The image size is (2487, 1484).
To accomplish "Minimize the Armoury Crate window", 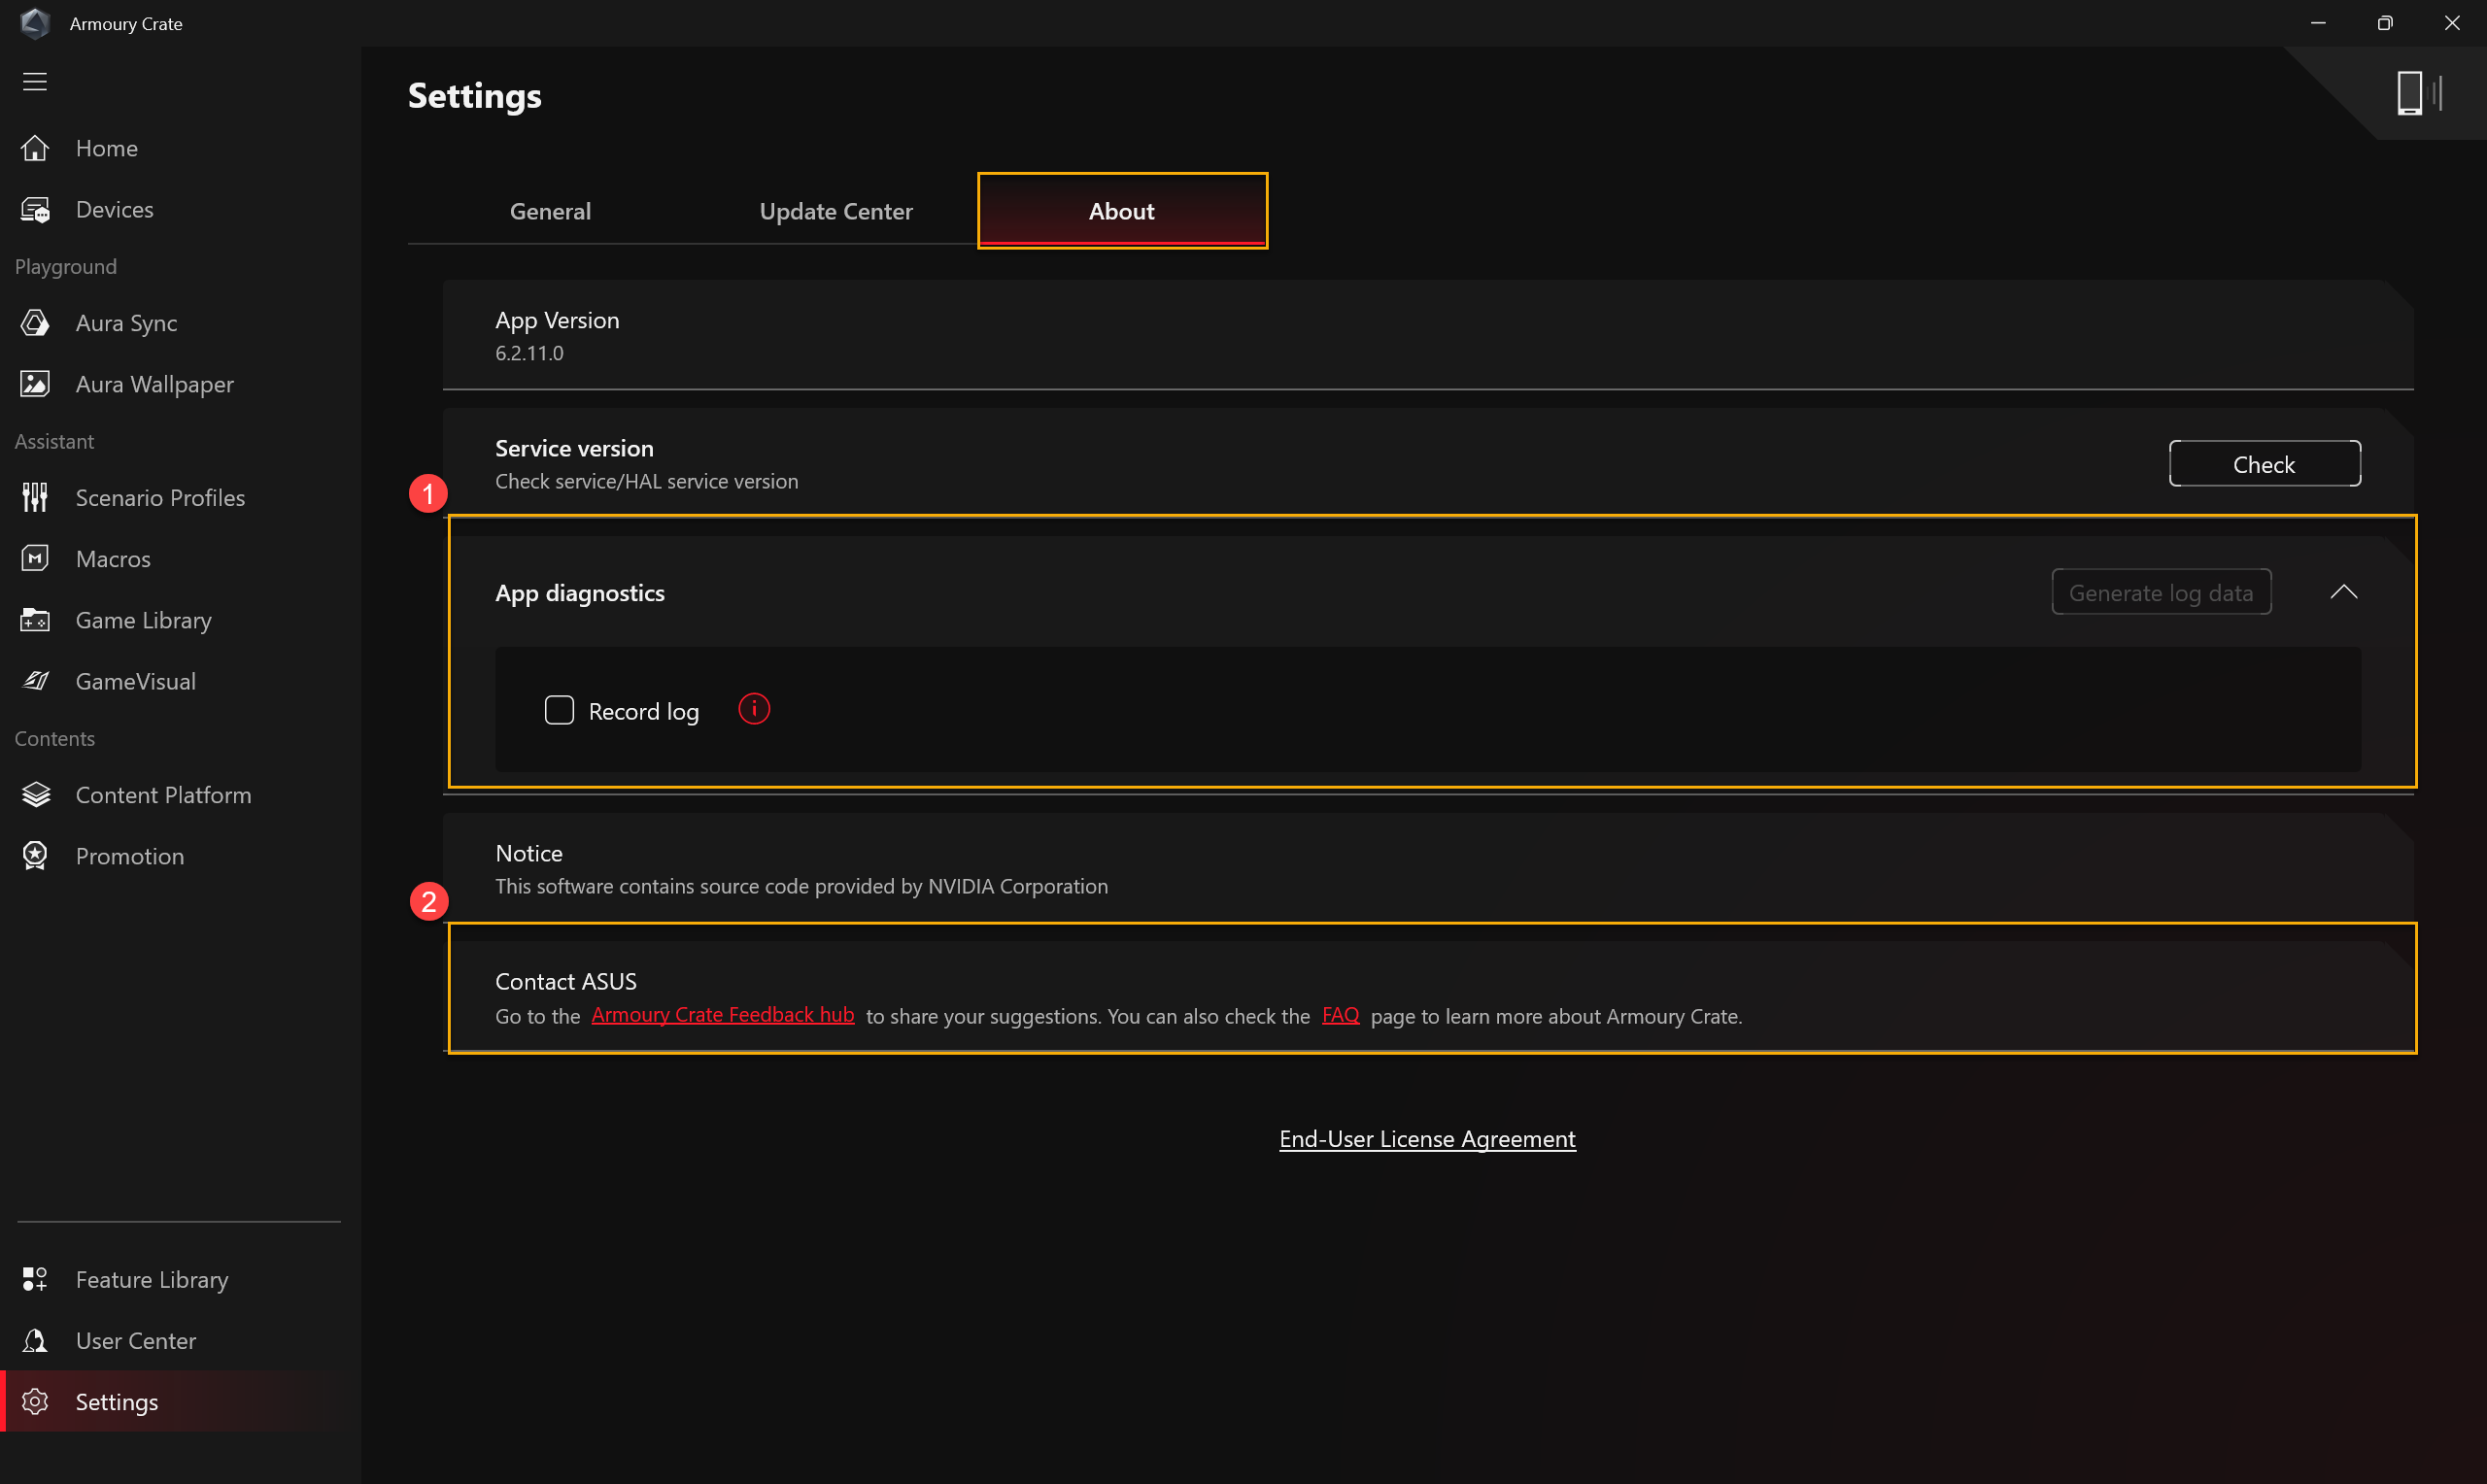I will click(x=2318, y=23).
